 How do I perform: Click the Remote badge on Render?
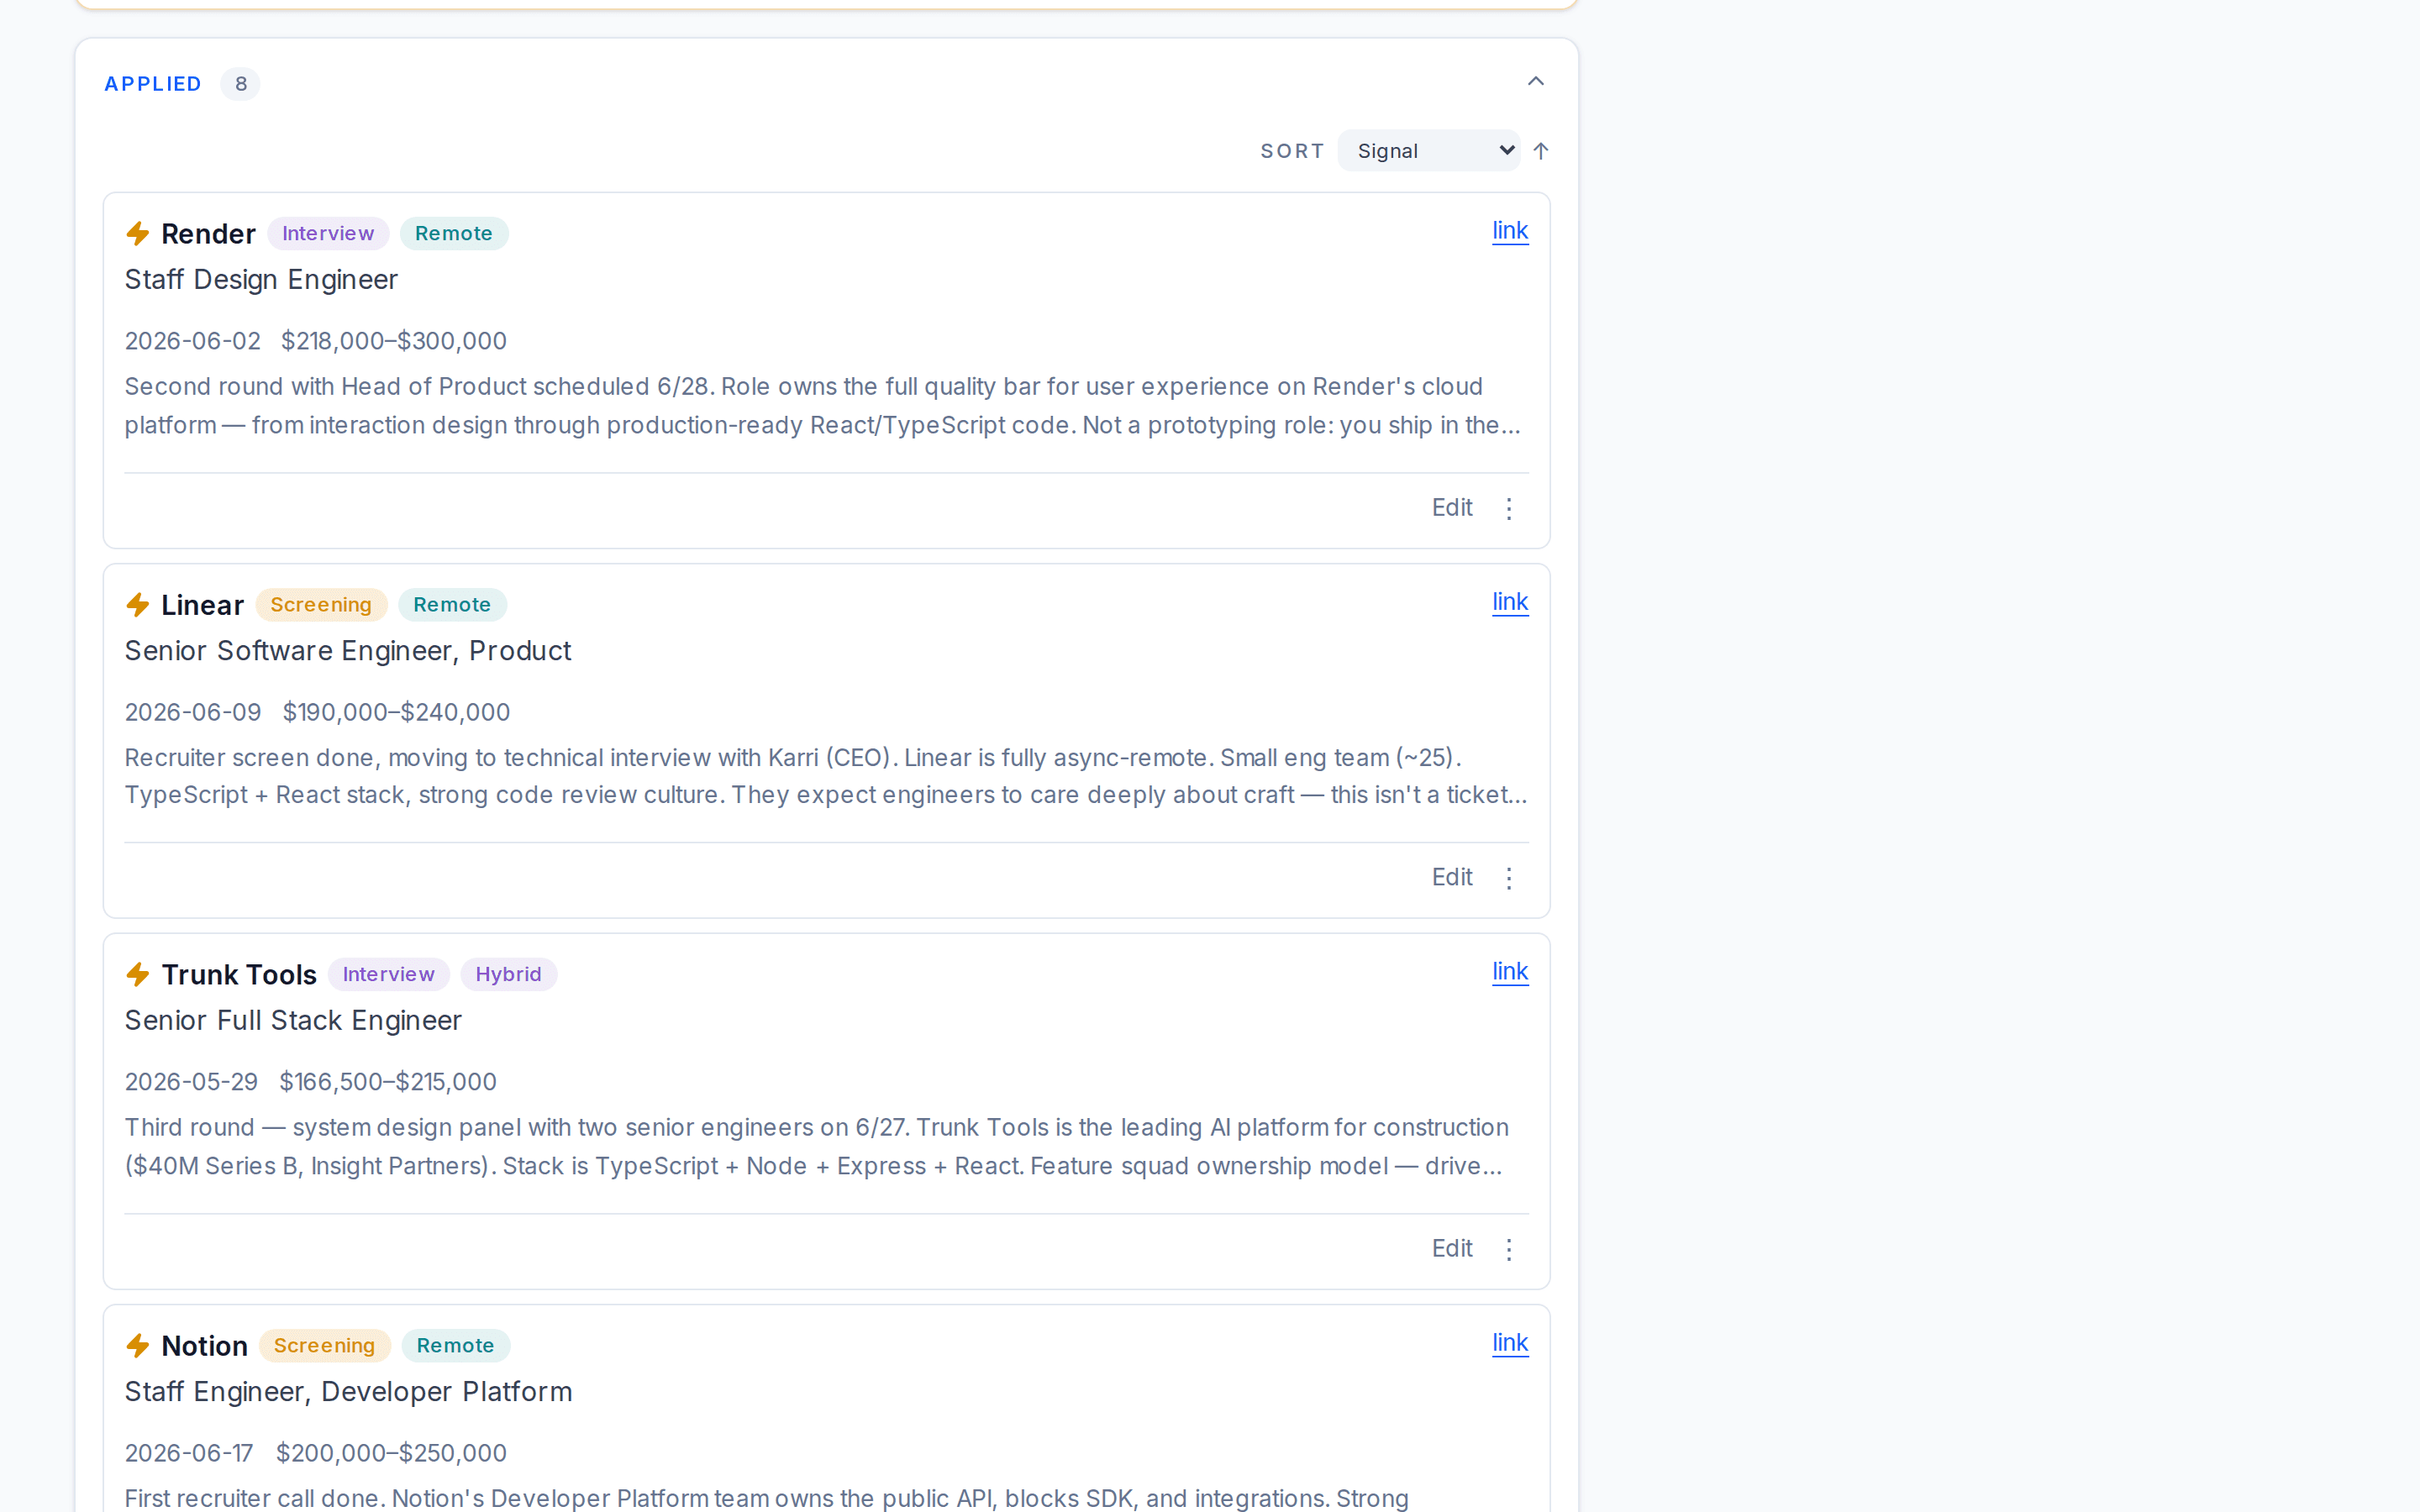(454, 234)
